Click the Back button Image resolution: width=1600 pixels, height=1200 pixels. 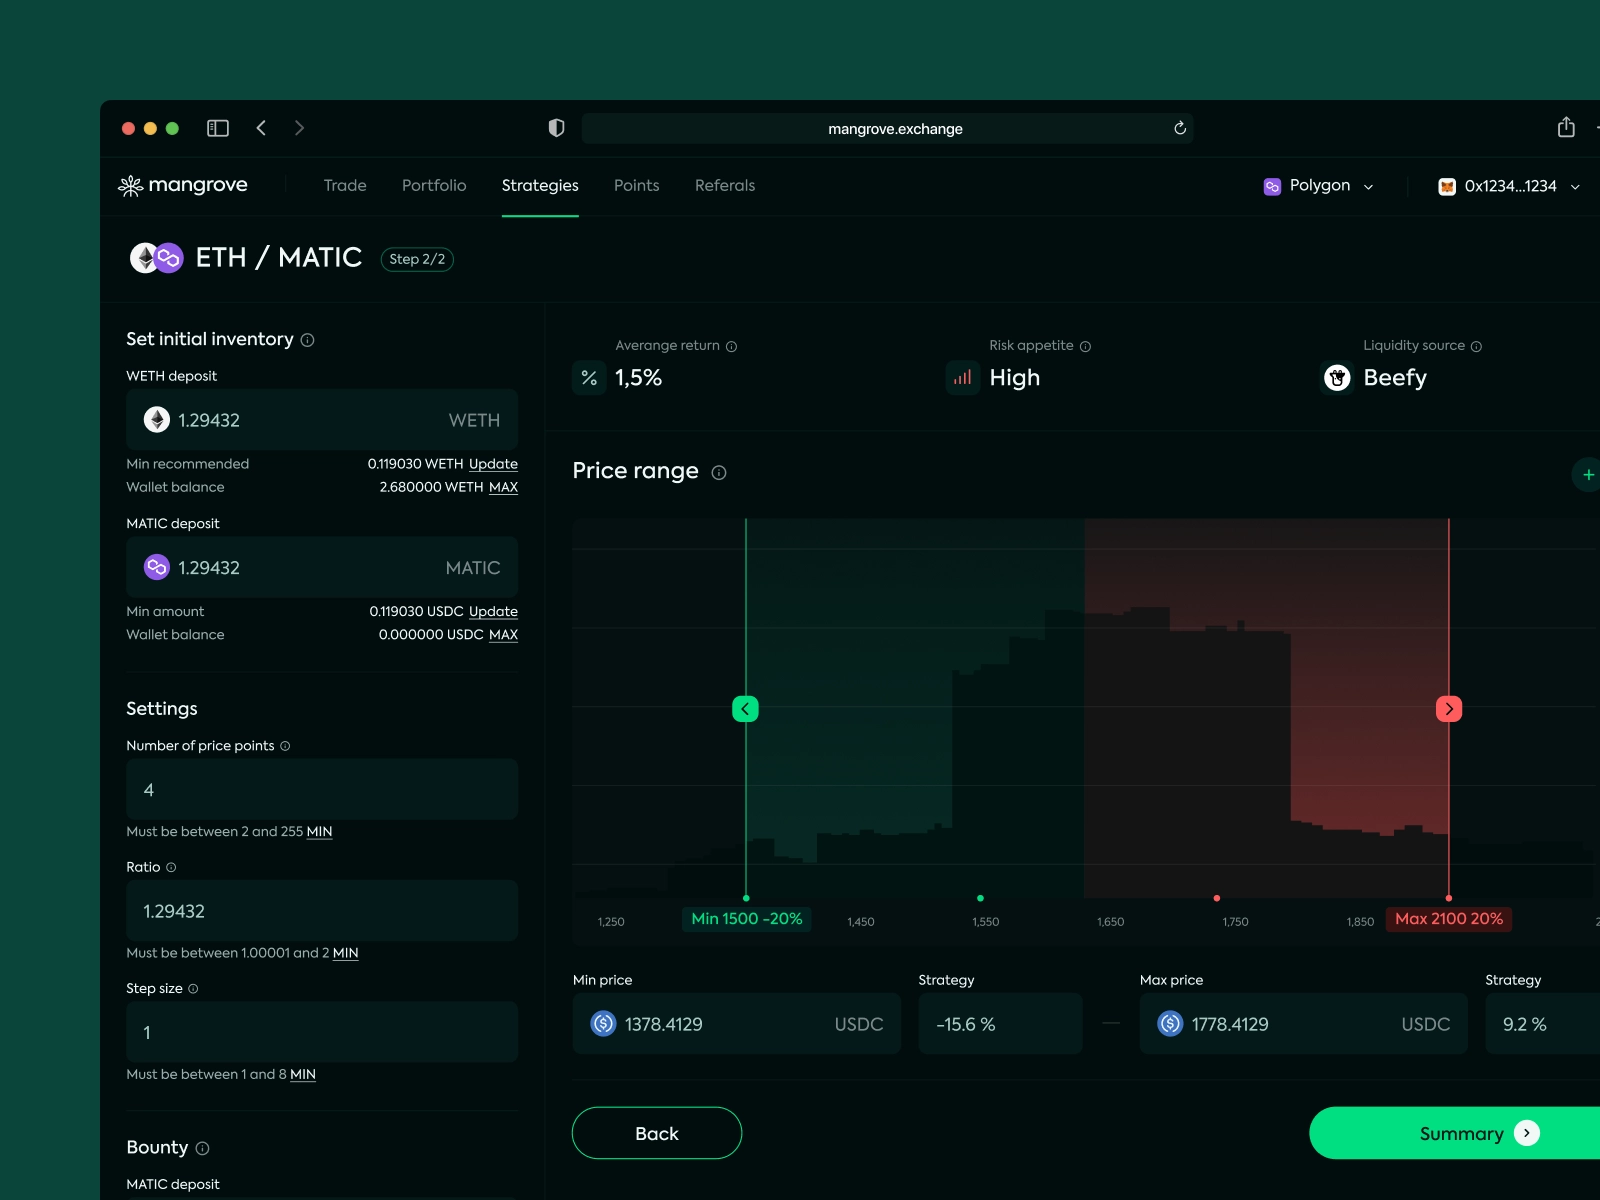coord(657,1133)
